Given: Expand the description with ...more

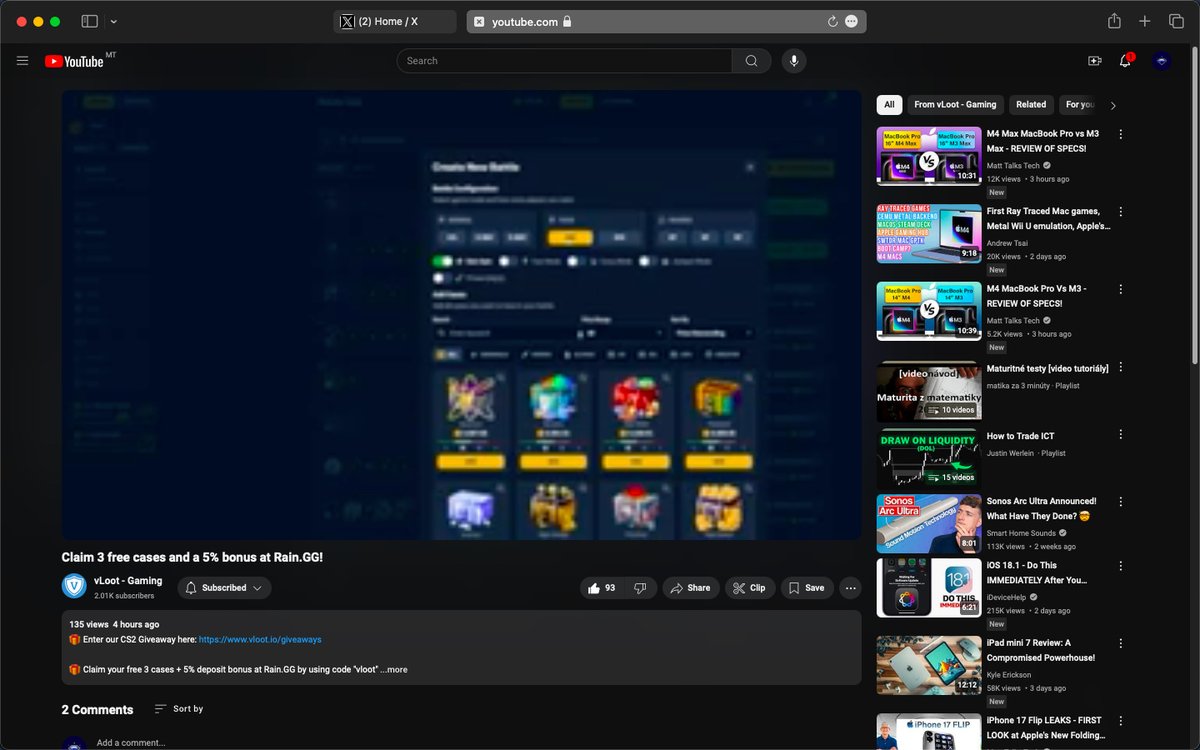Looking at the screenshot, I should click(394, 670).
